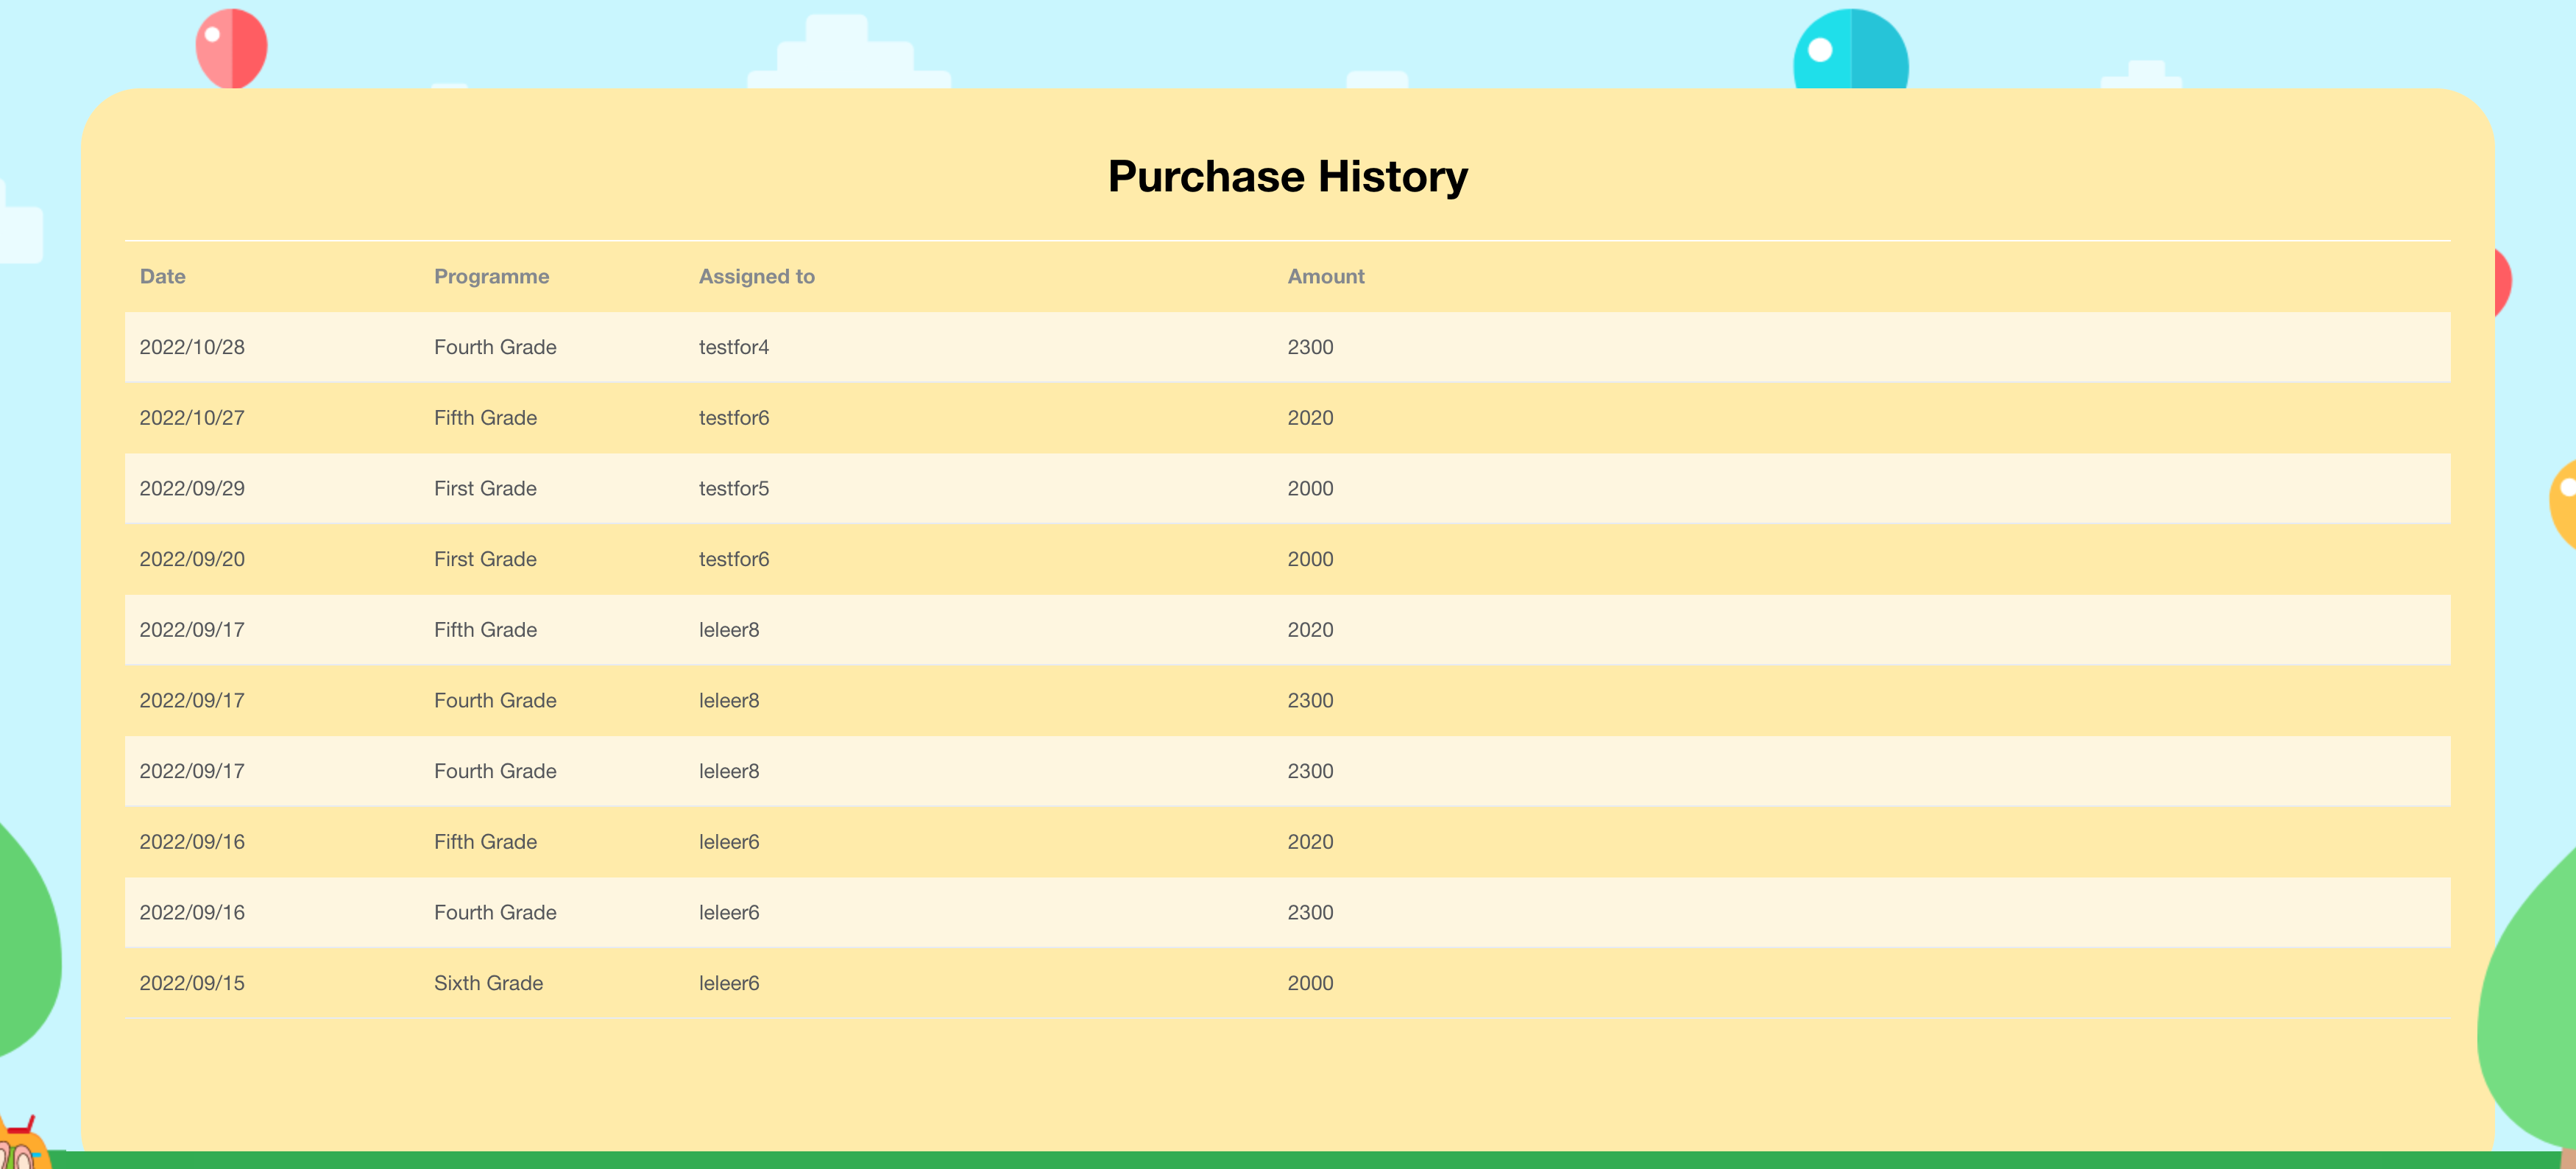
Task: Select the 2022/09/20 date cell
Action: point(192,559)
